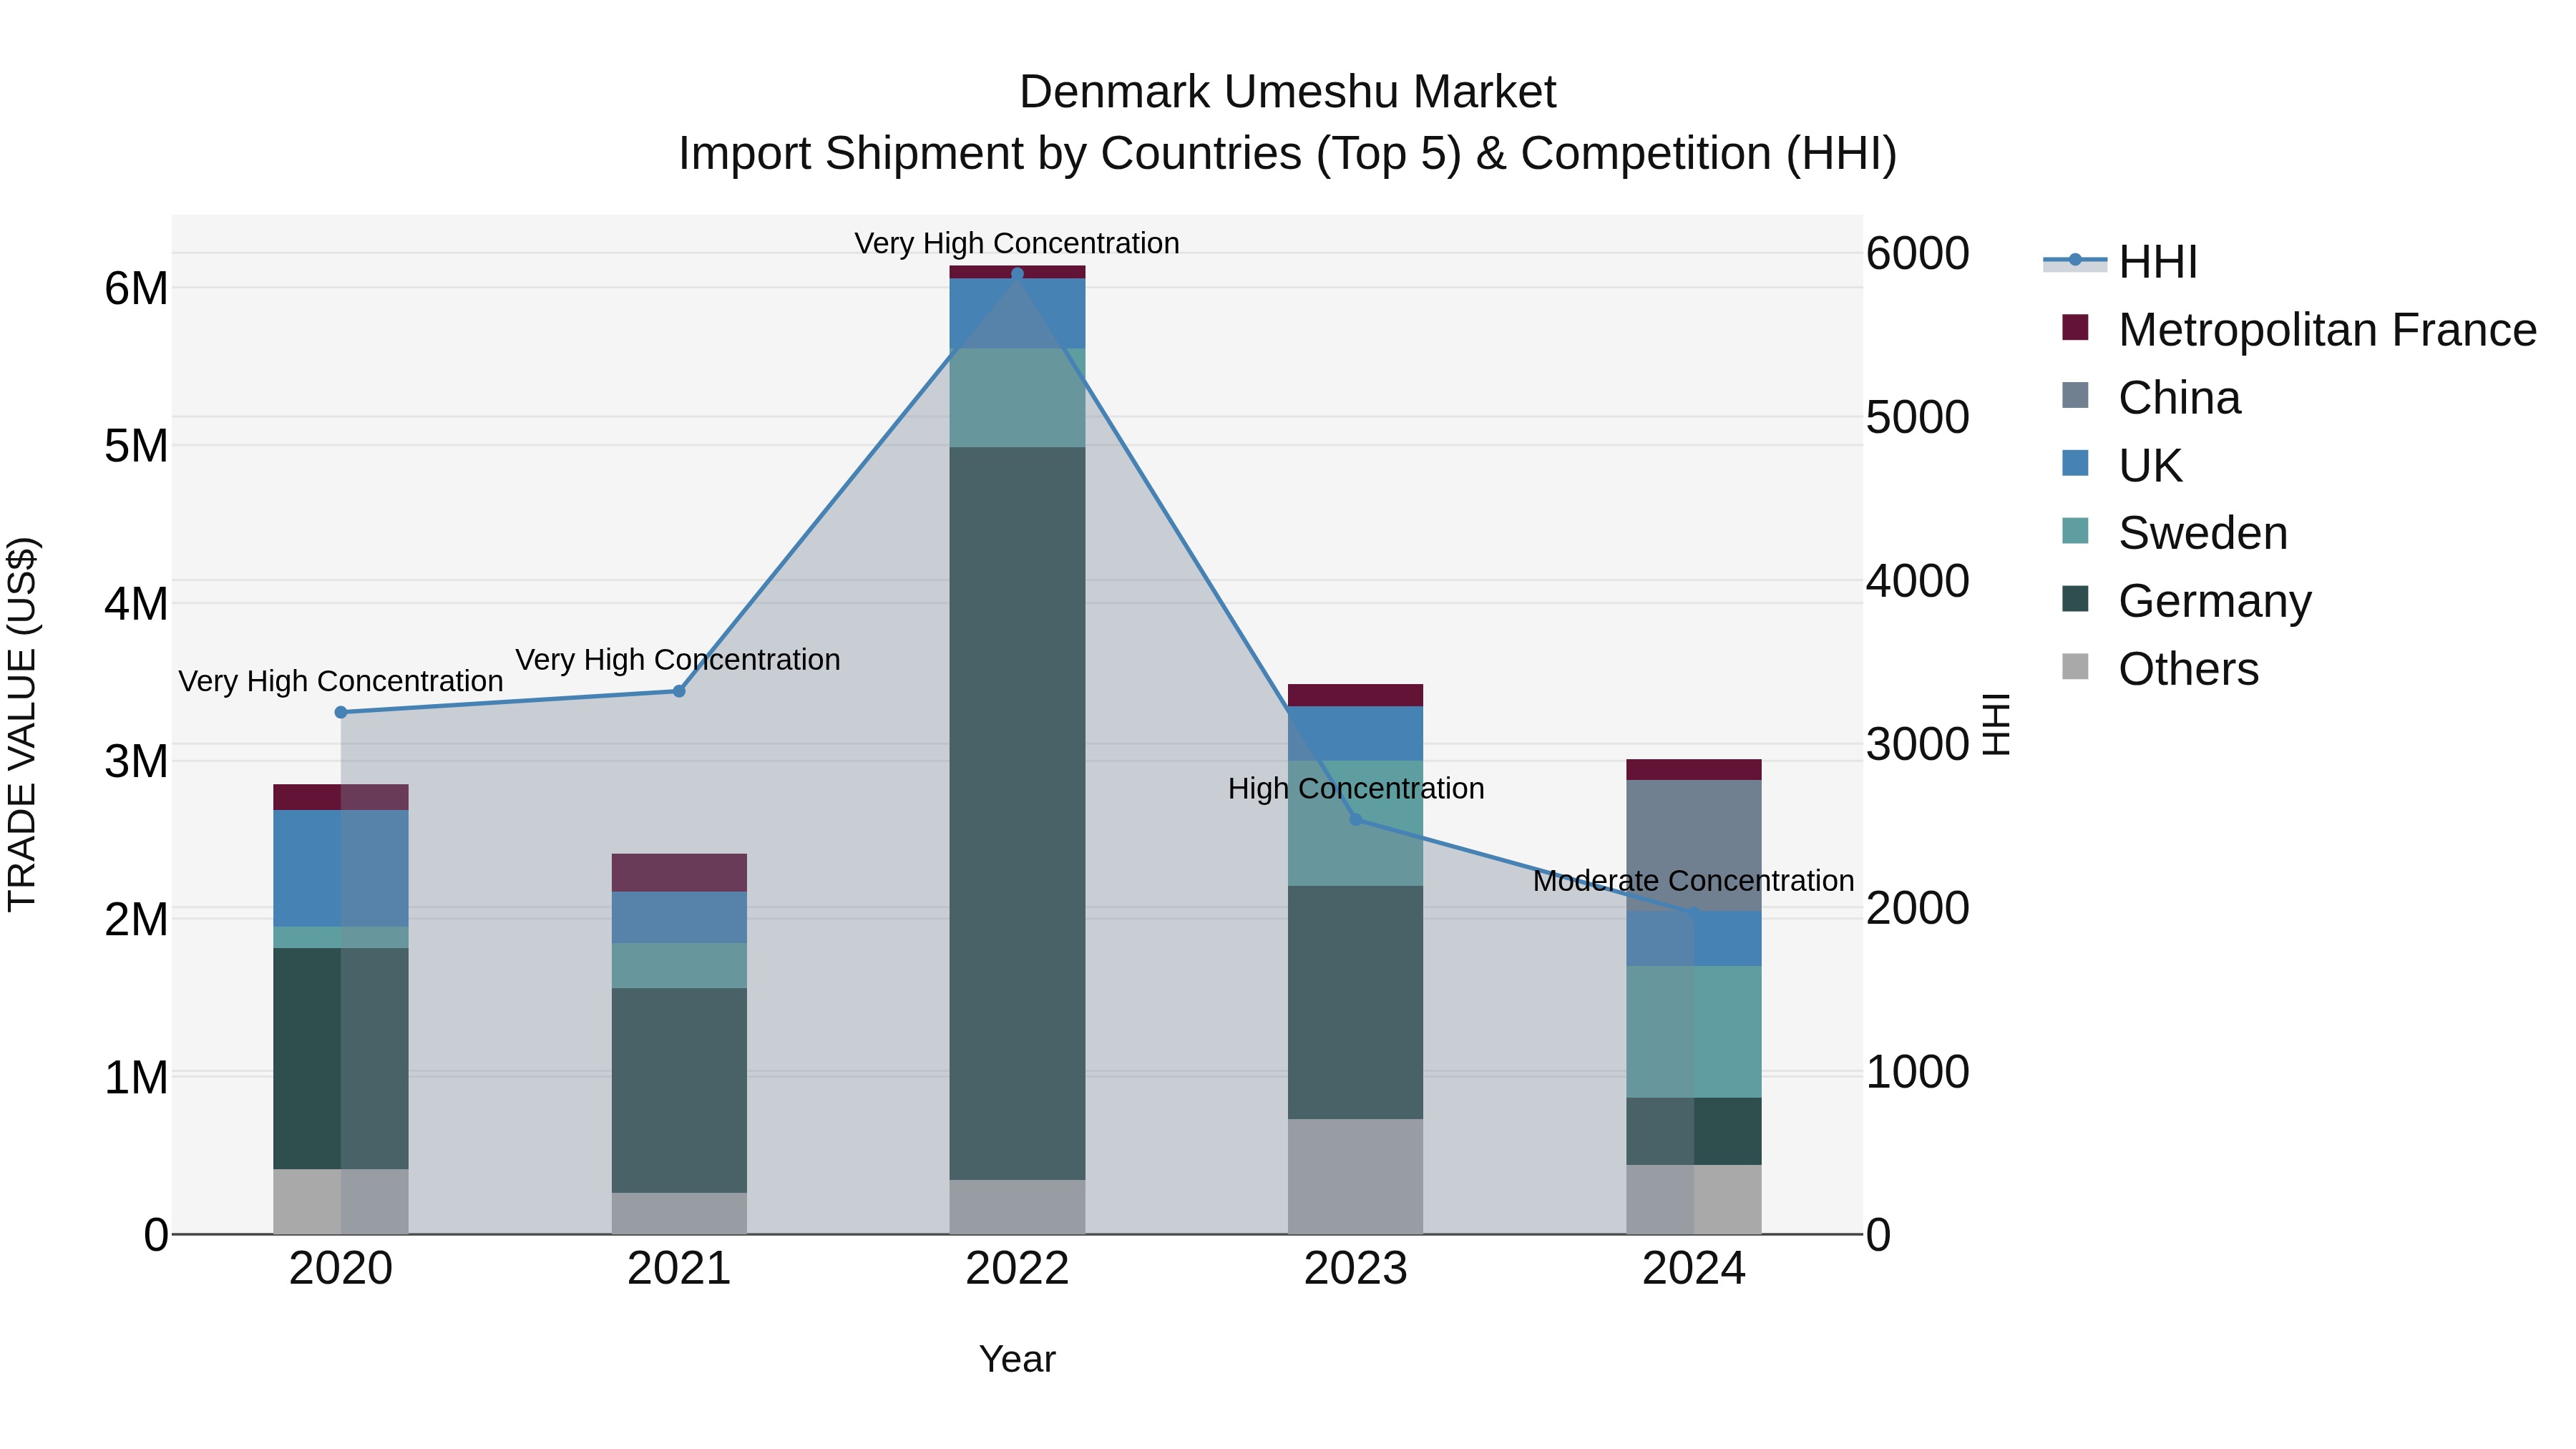Click the Metropolitan France segment in 2021 bar
Viewport: 2576px width, 1449px height.
coord(679,872)
